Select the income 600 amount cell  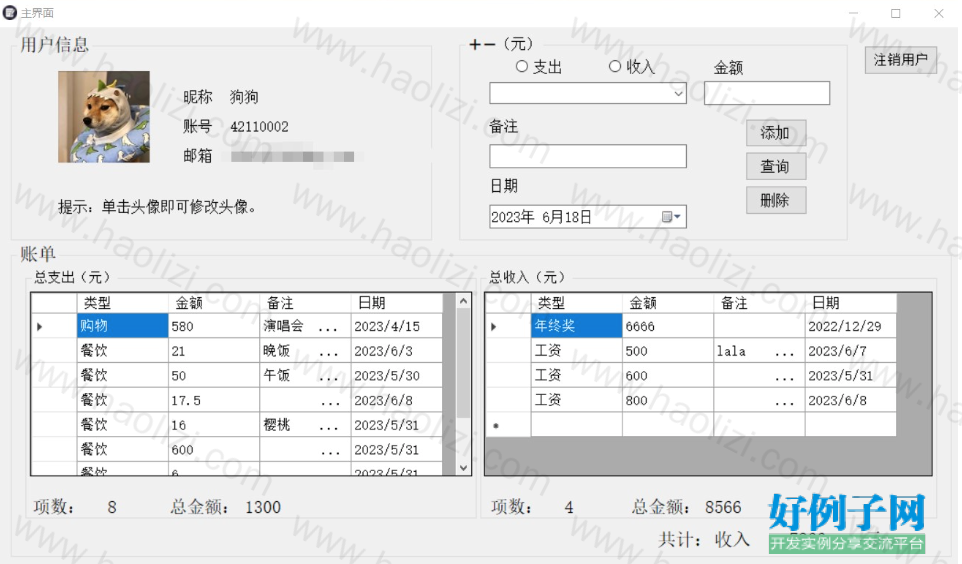click(x=668, y=375)
